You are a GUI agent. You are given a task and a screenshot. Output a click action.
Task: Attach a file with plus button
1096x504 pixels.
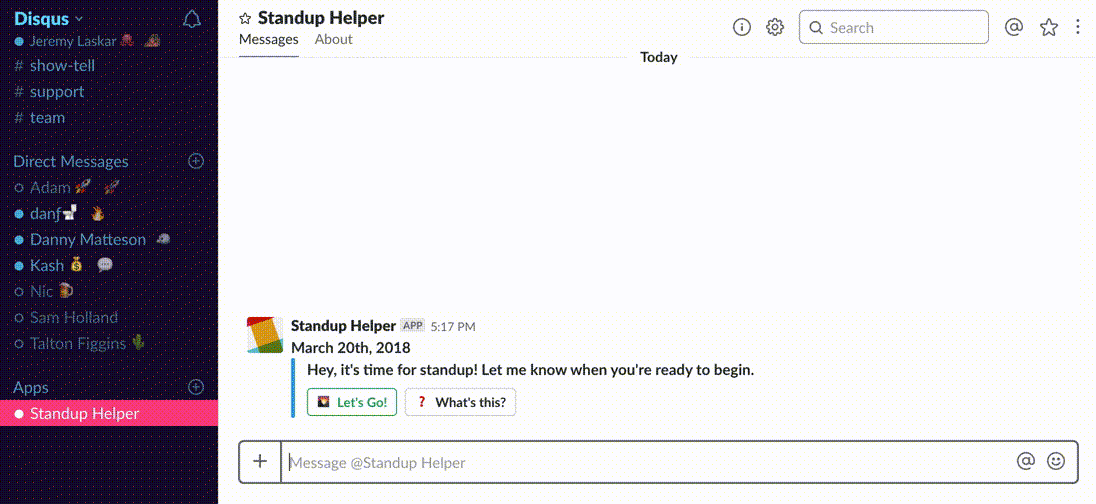point(260,461)
